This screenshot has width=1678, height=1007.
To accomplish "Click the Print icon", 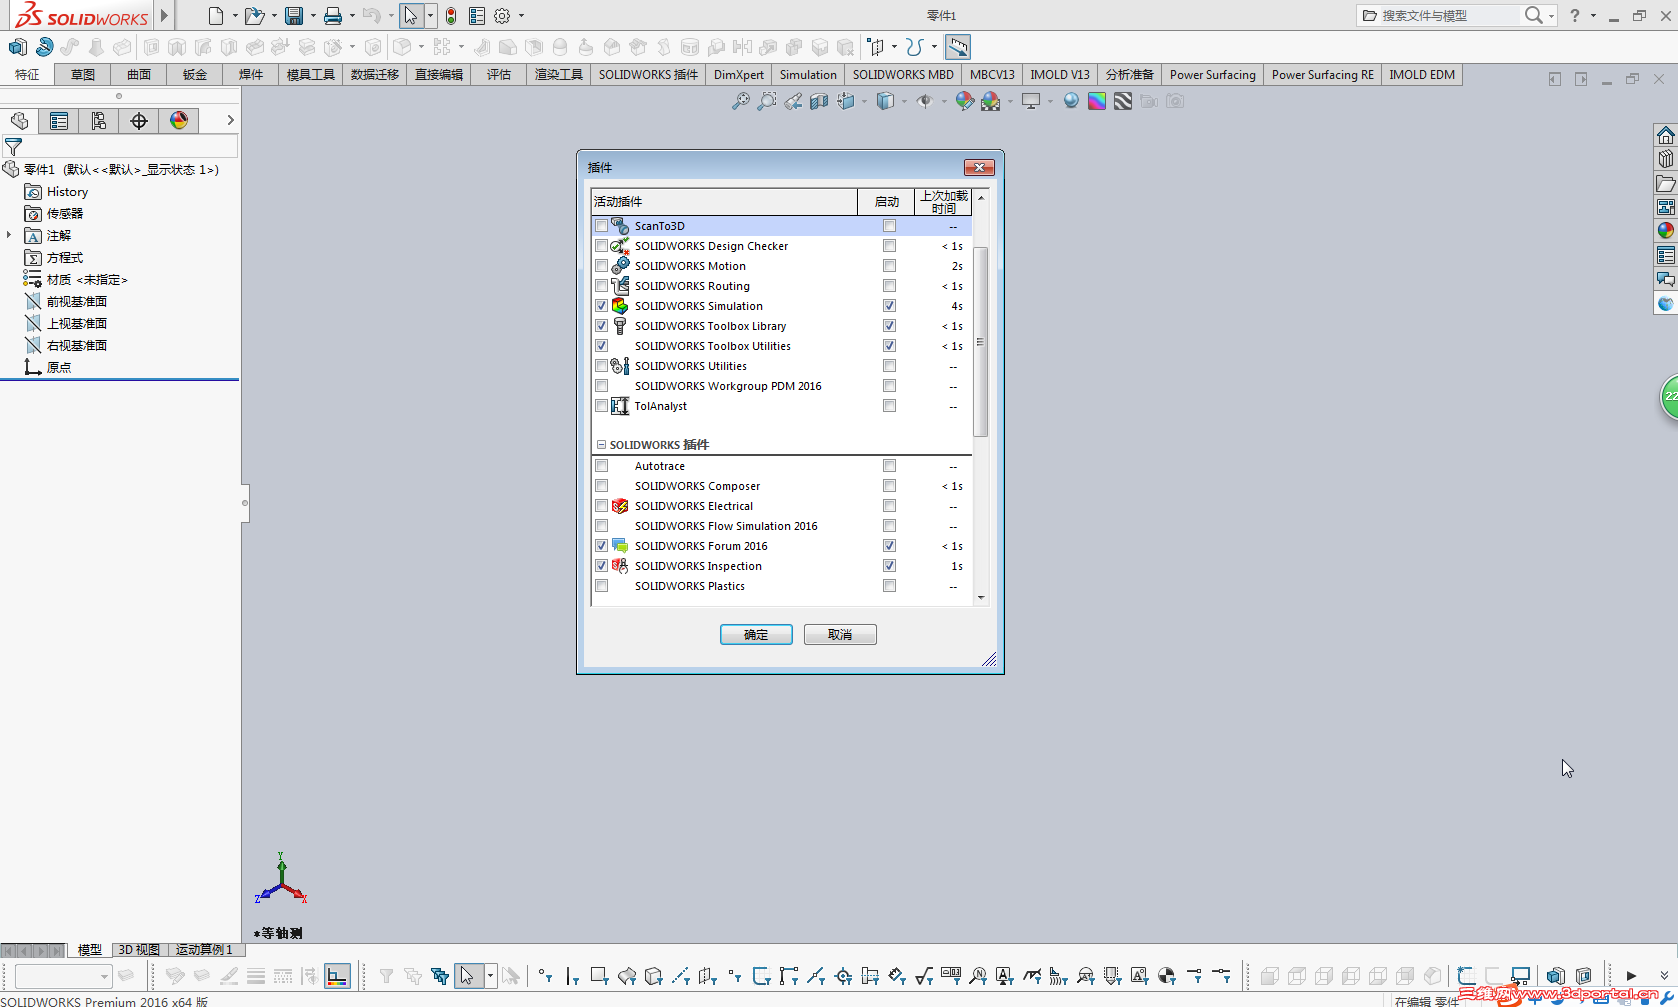I will [x=333, y=16].
